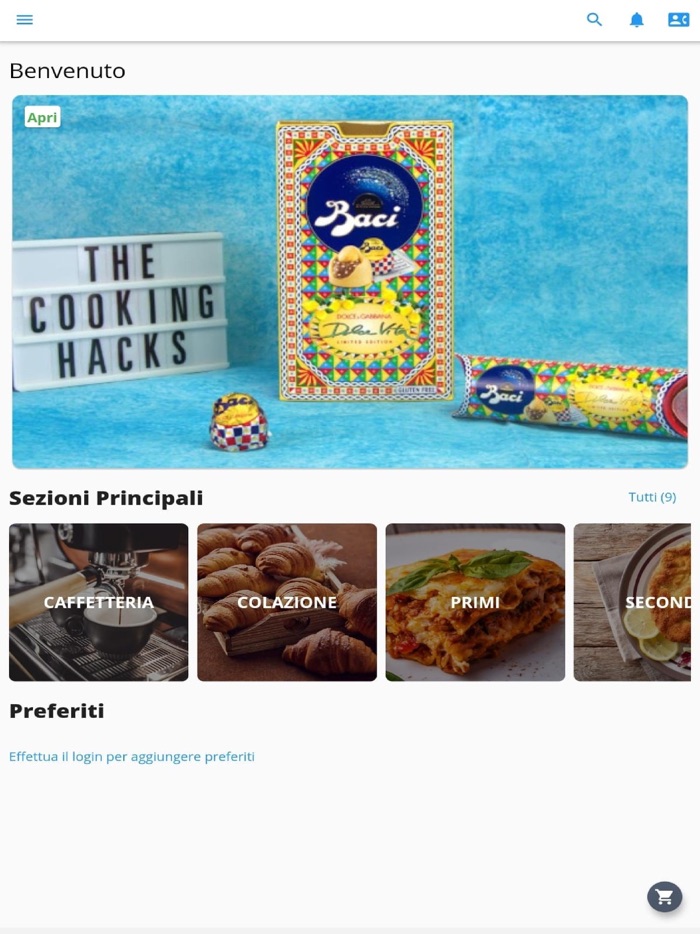Click the Benvenuto welcome title
700x934 pixels.
67,71
